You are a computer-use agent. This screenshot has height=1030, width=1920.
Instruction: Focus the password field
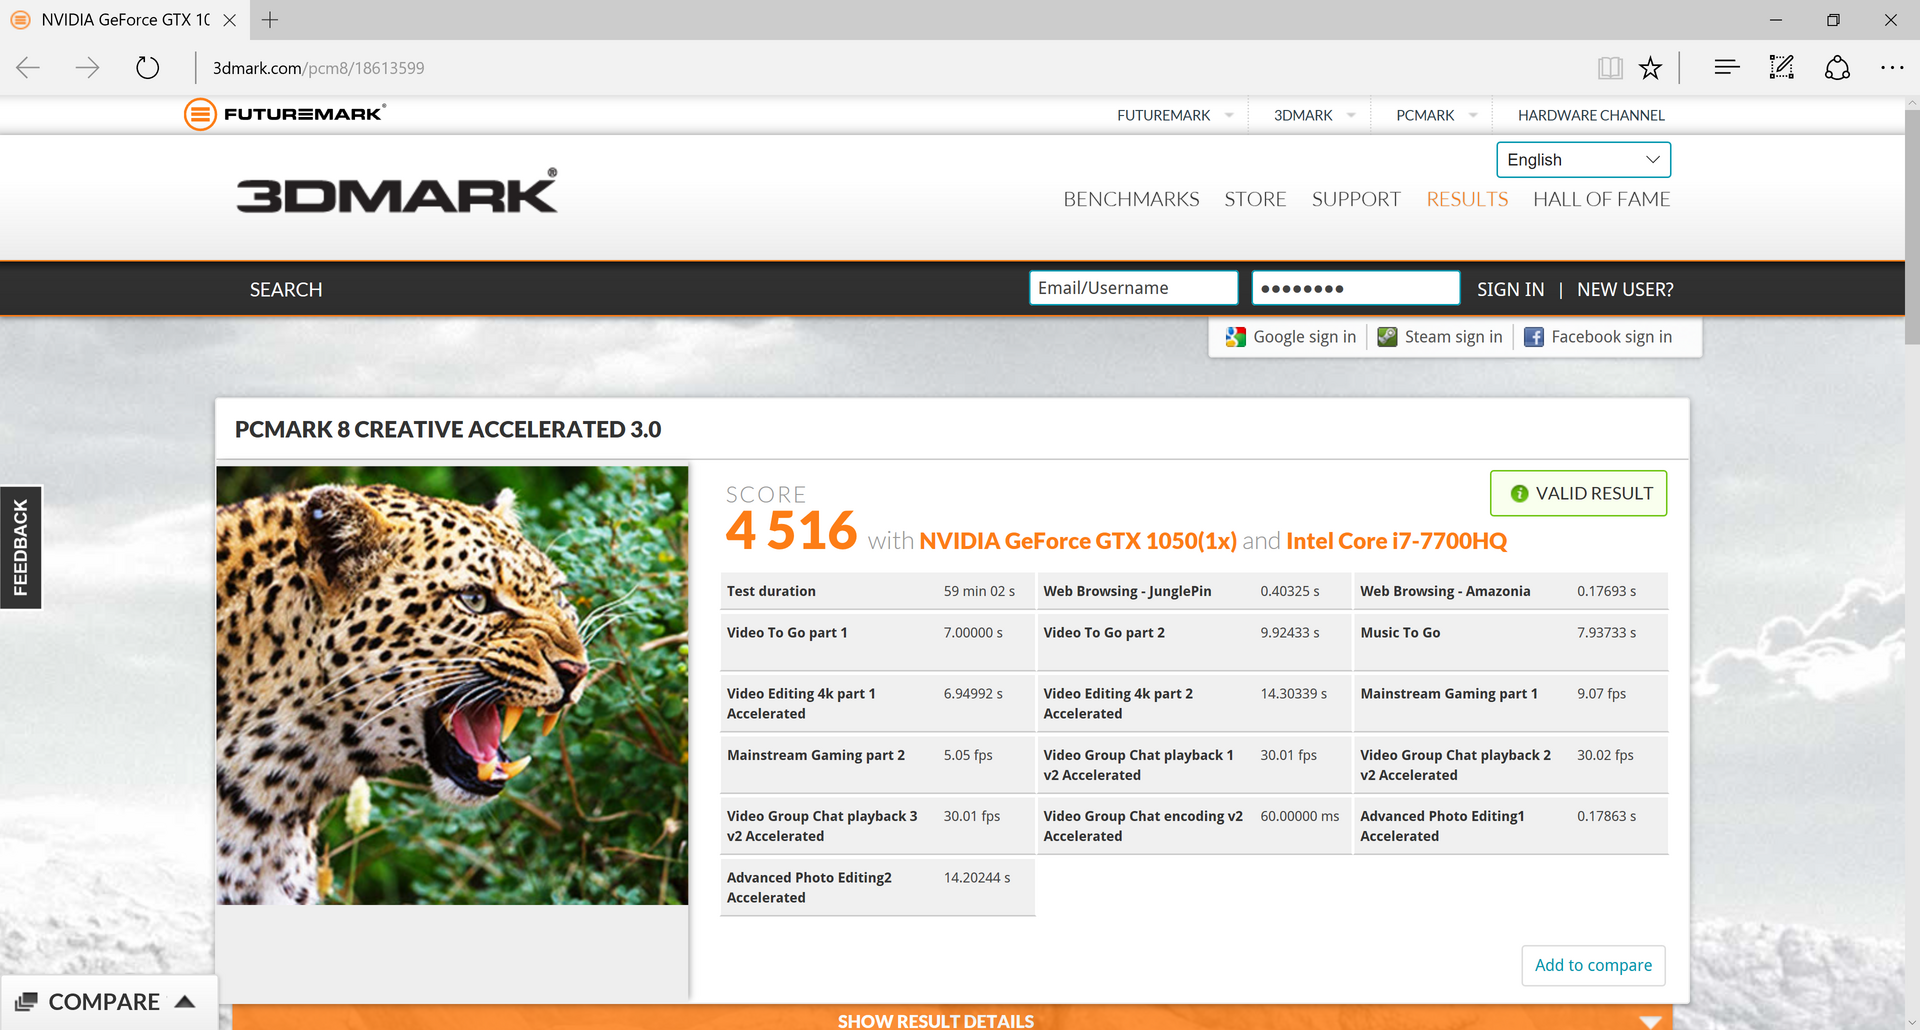click(1356, 288)
